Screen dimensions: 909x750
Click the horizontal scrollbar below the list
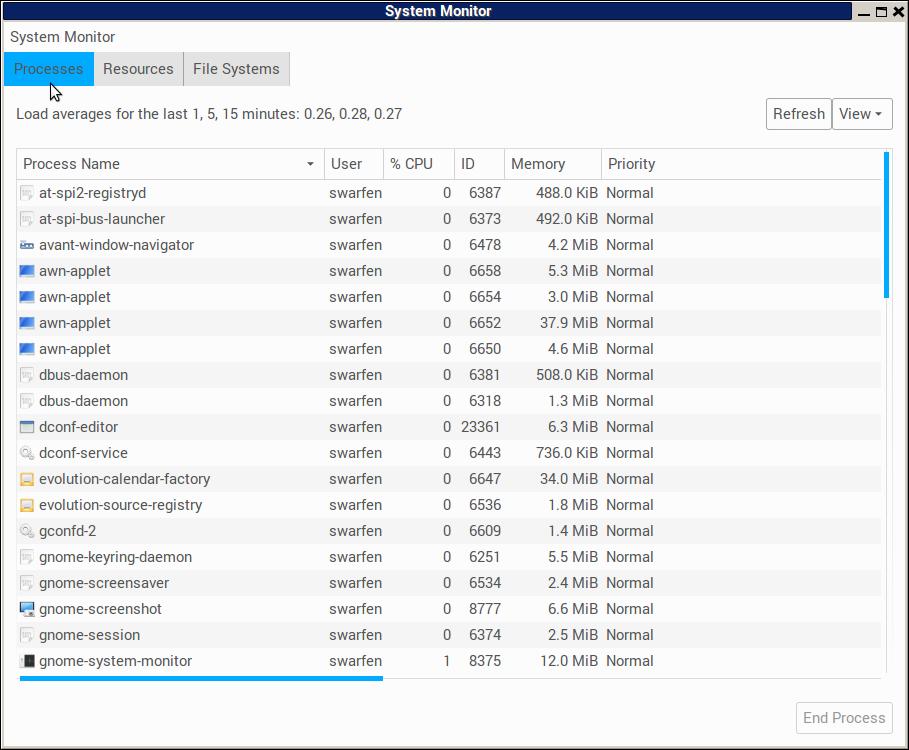[200, 678]
